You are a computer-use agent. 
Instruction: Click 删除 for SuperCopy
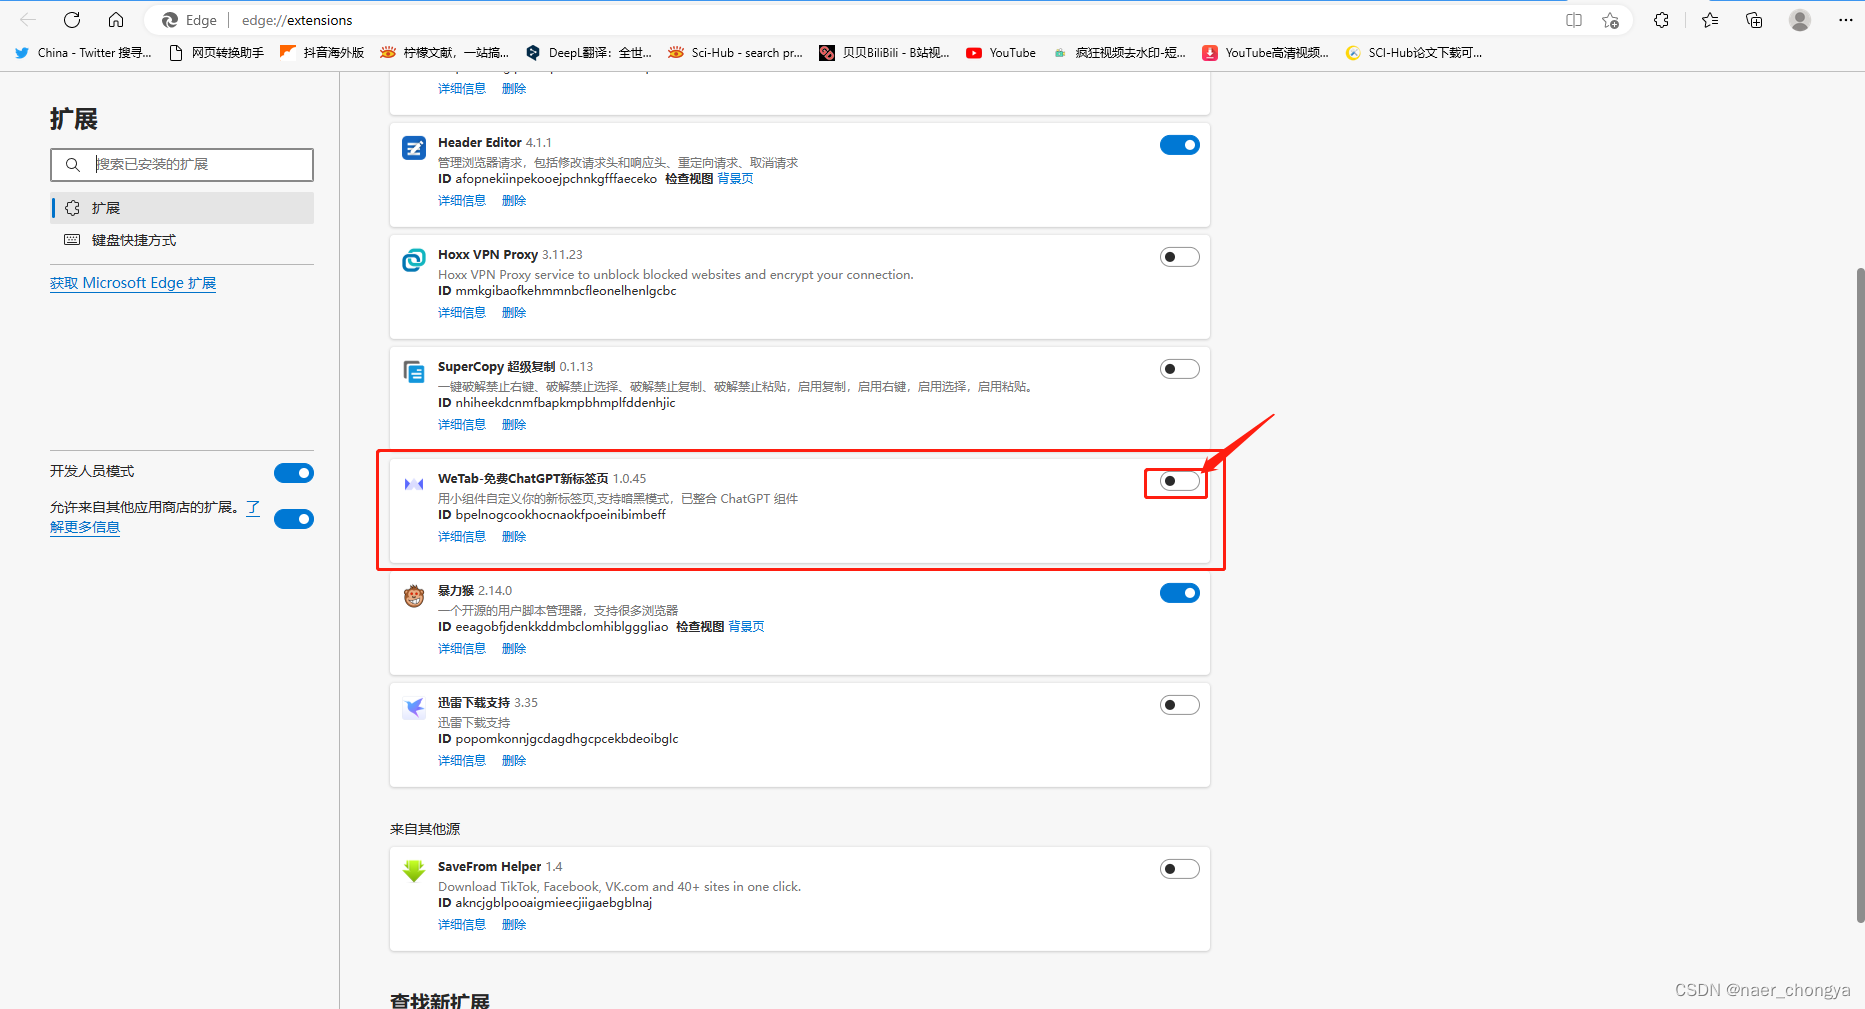514,425
